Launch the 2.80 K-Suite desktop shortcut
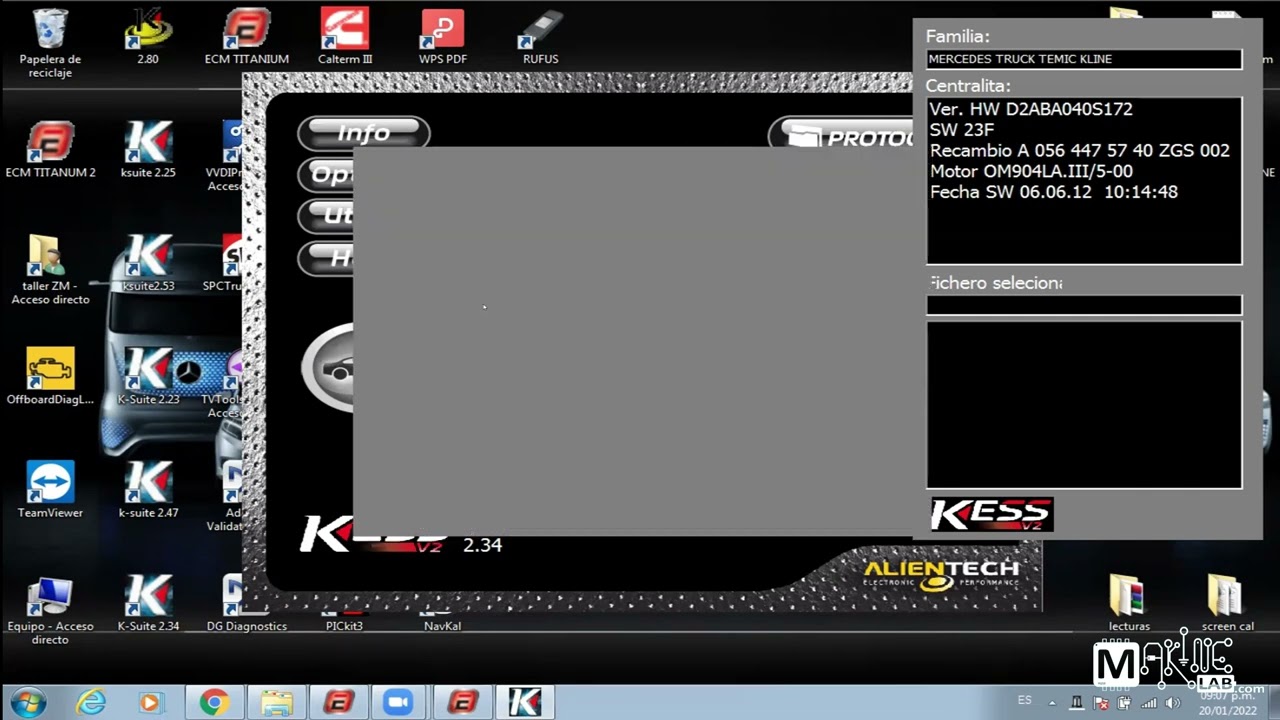 [148, 36]
